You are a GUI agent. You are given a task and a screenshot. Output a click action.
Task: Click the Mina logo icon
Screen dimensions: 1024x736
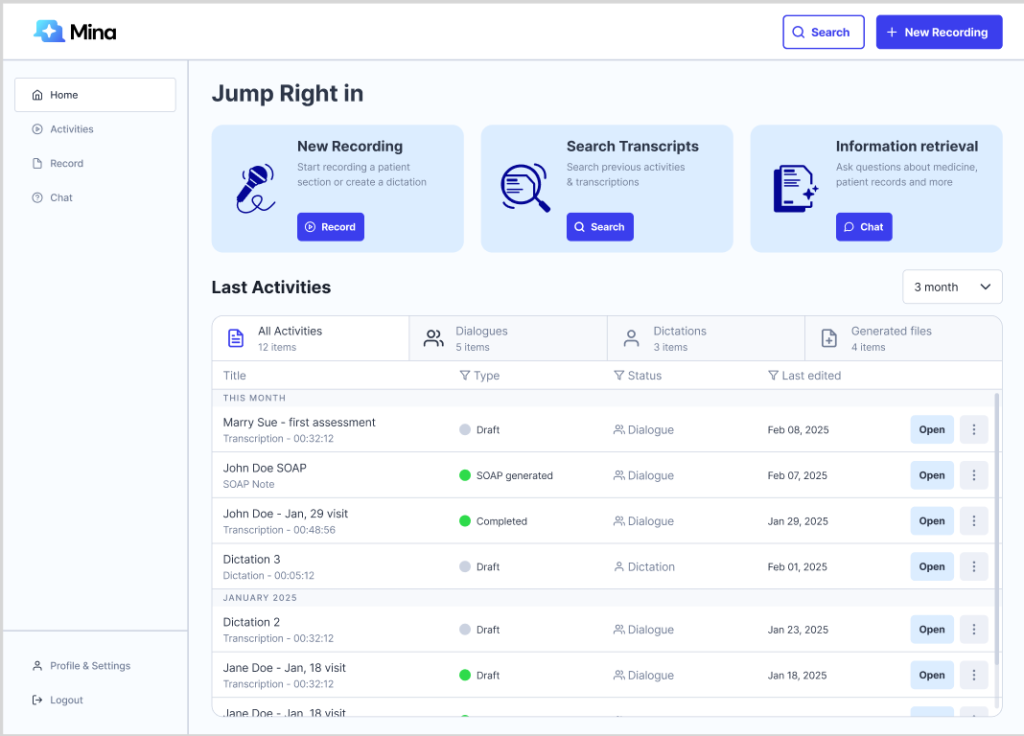(x=49, y=32)
